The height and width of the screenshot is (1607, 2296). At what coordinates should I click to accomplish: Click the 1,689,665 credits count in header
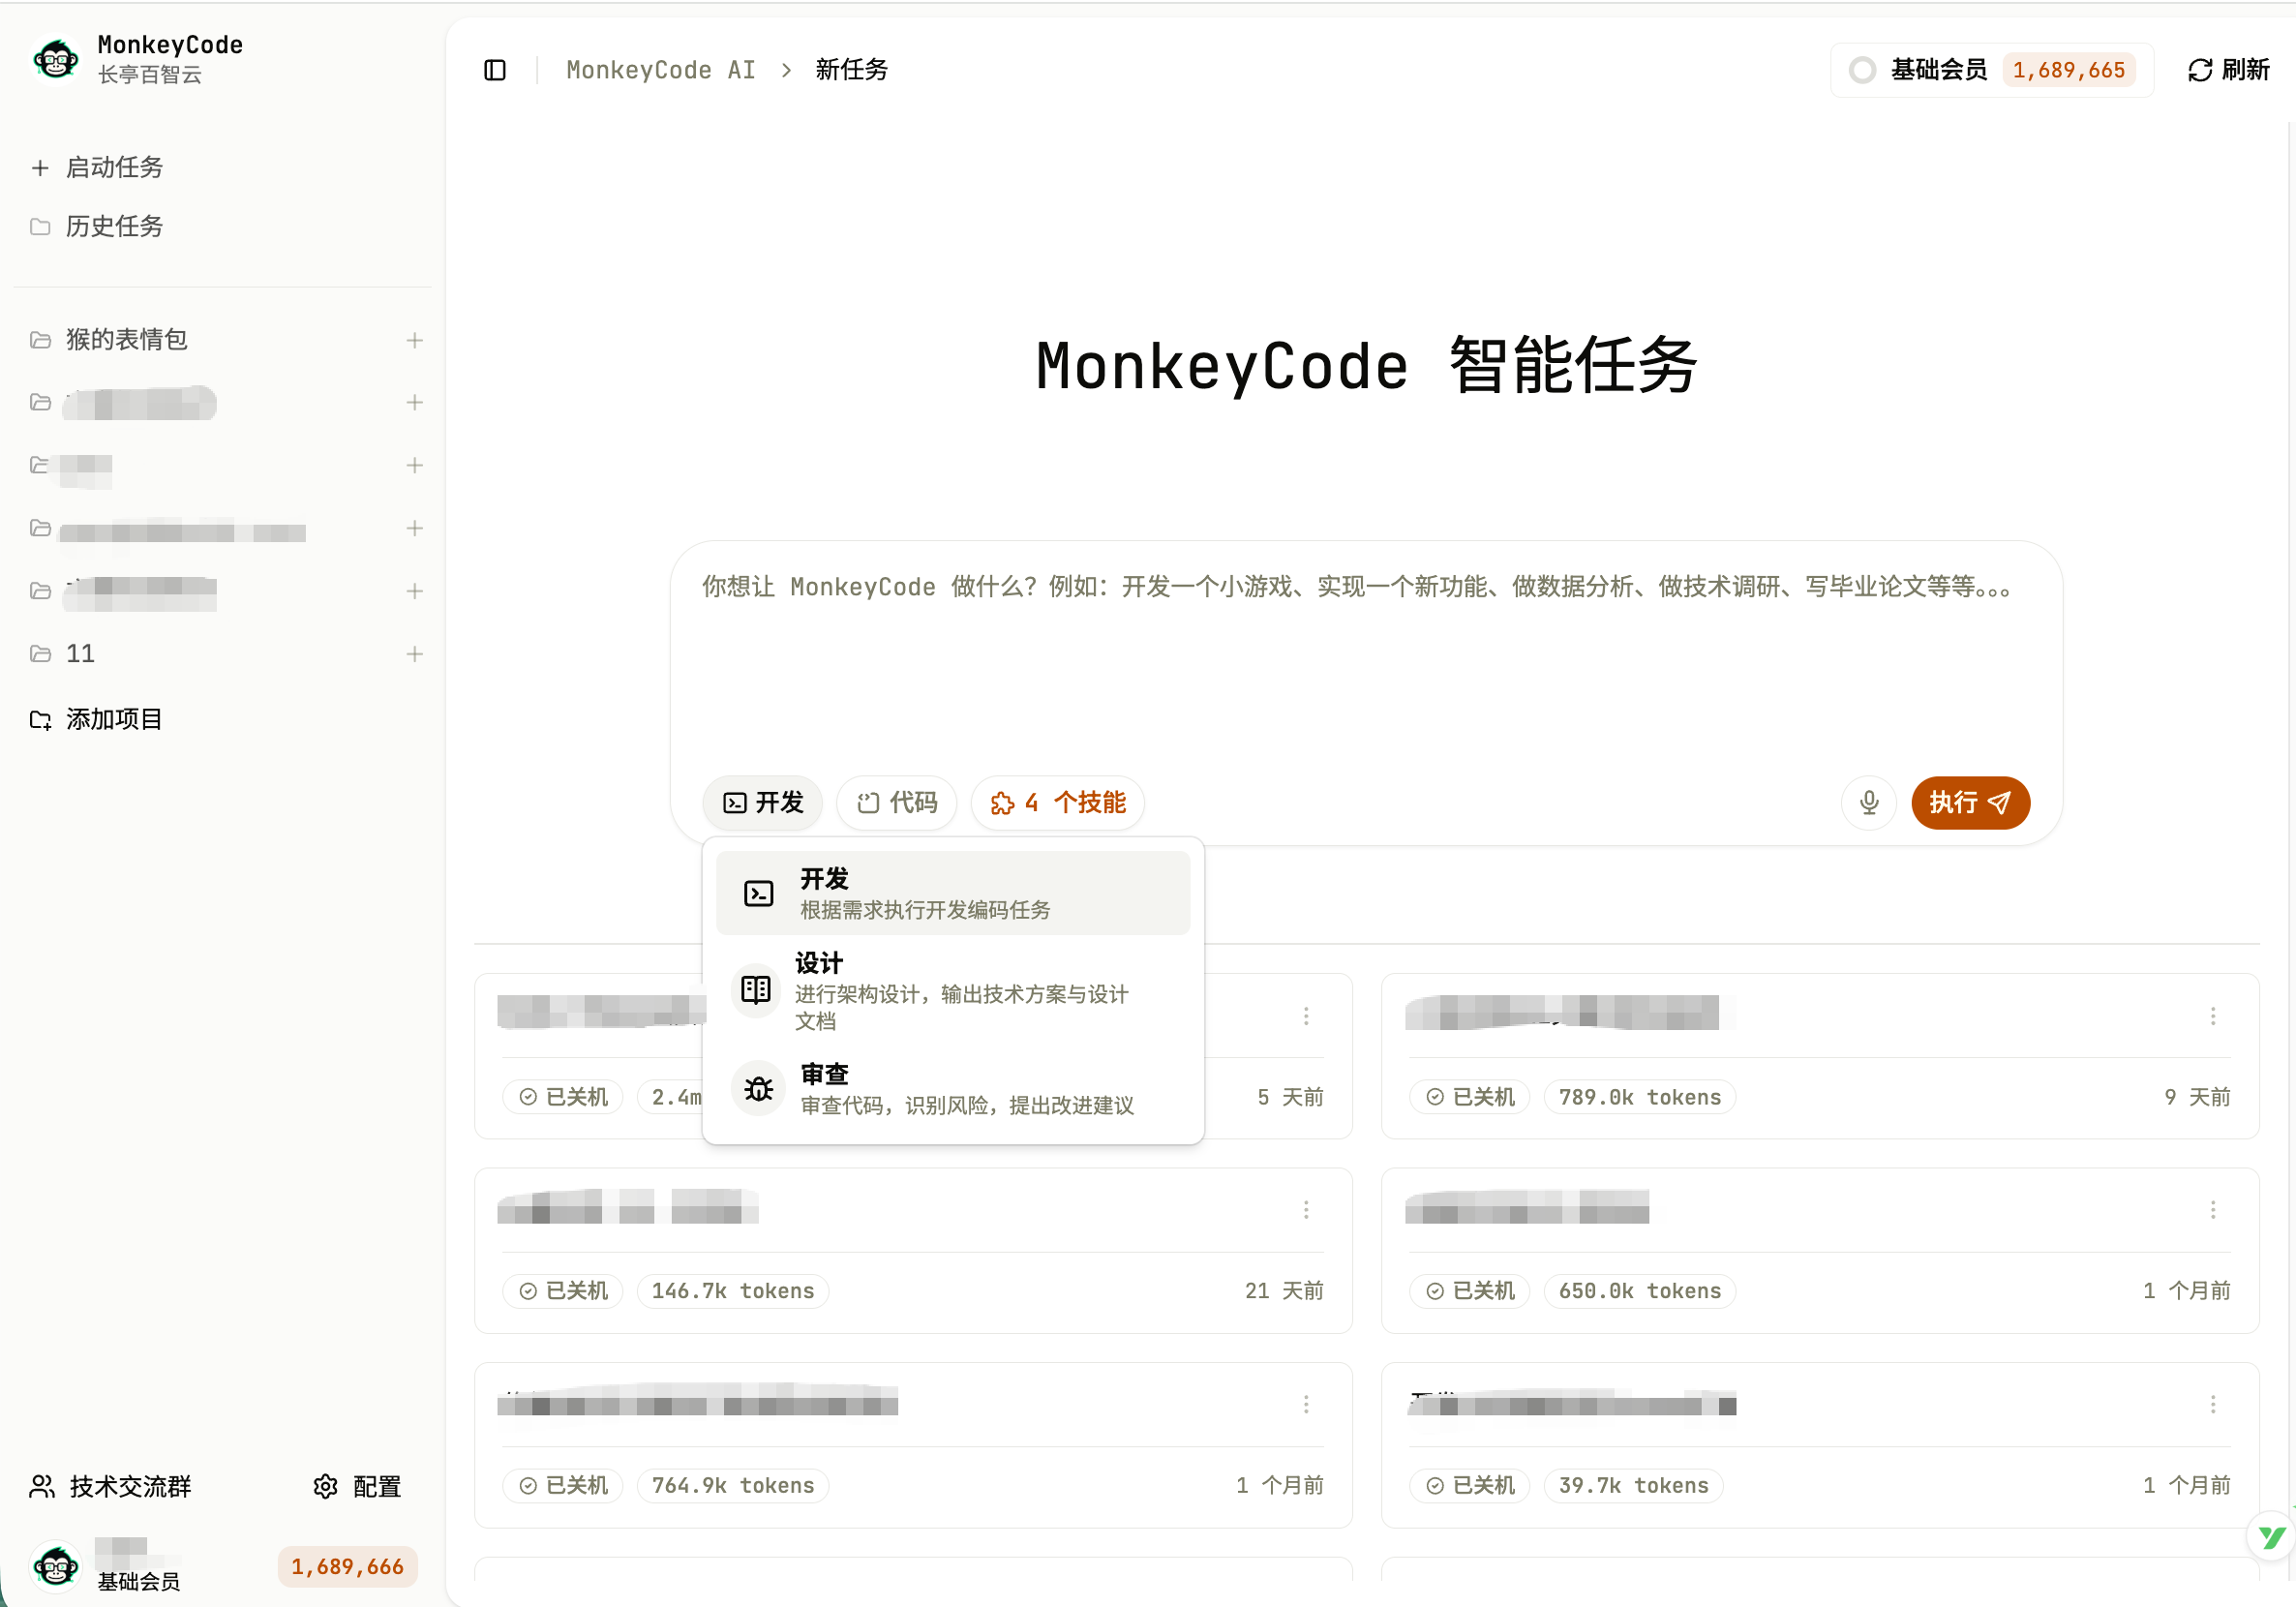coord(2068,70)
